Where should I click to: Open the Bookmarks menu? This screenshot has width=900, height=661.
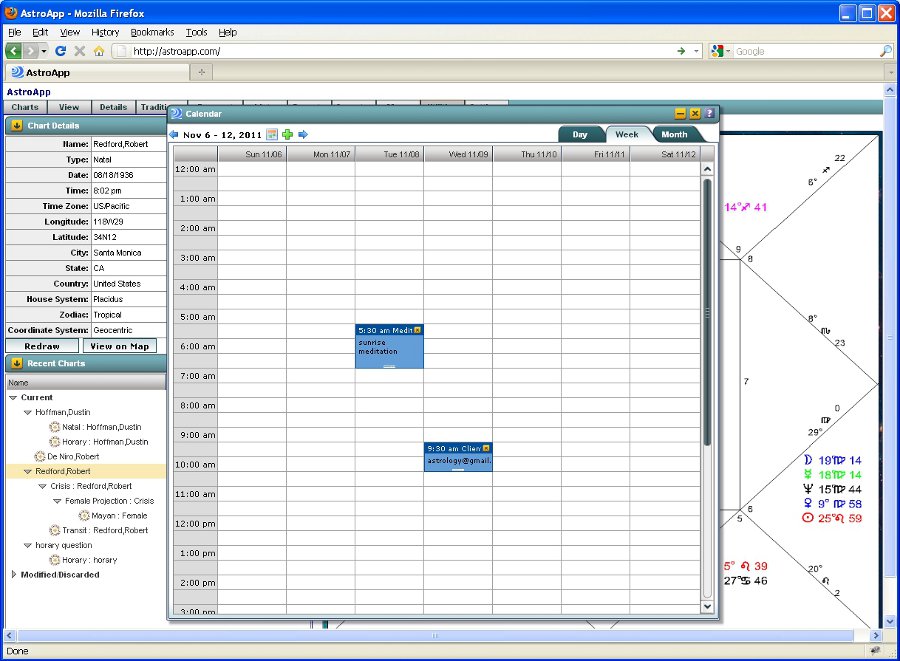tap(152, 32)
